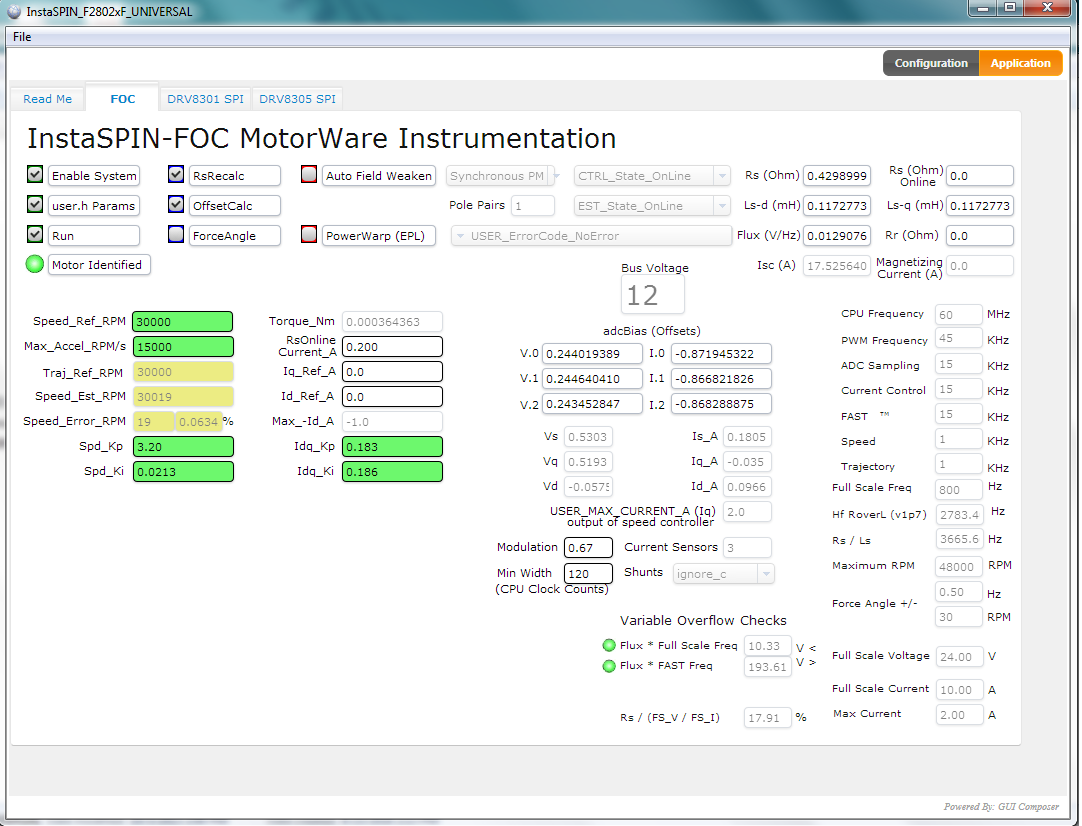Toggle the Enable System checkbox
1082x826 pixels.
point(35,174)
